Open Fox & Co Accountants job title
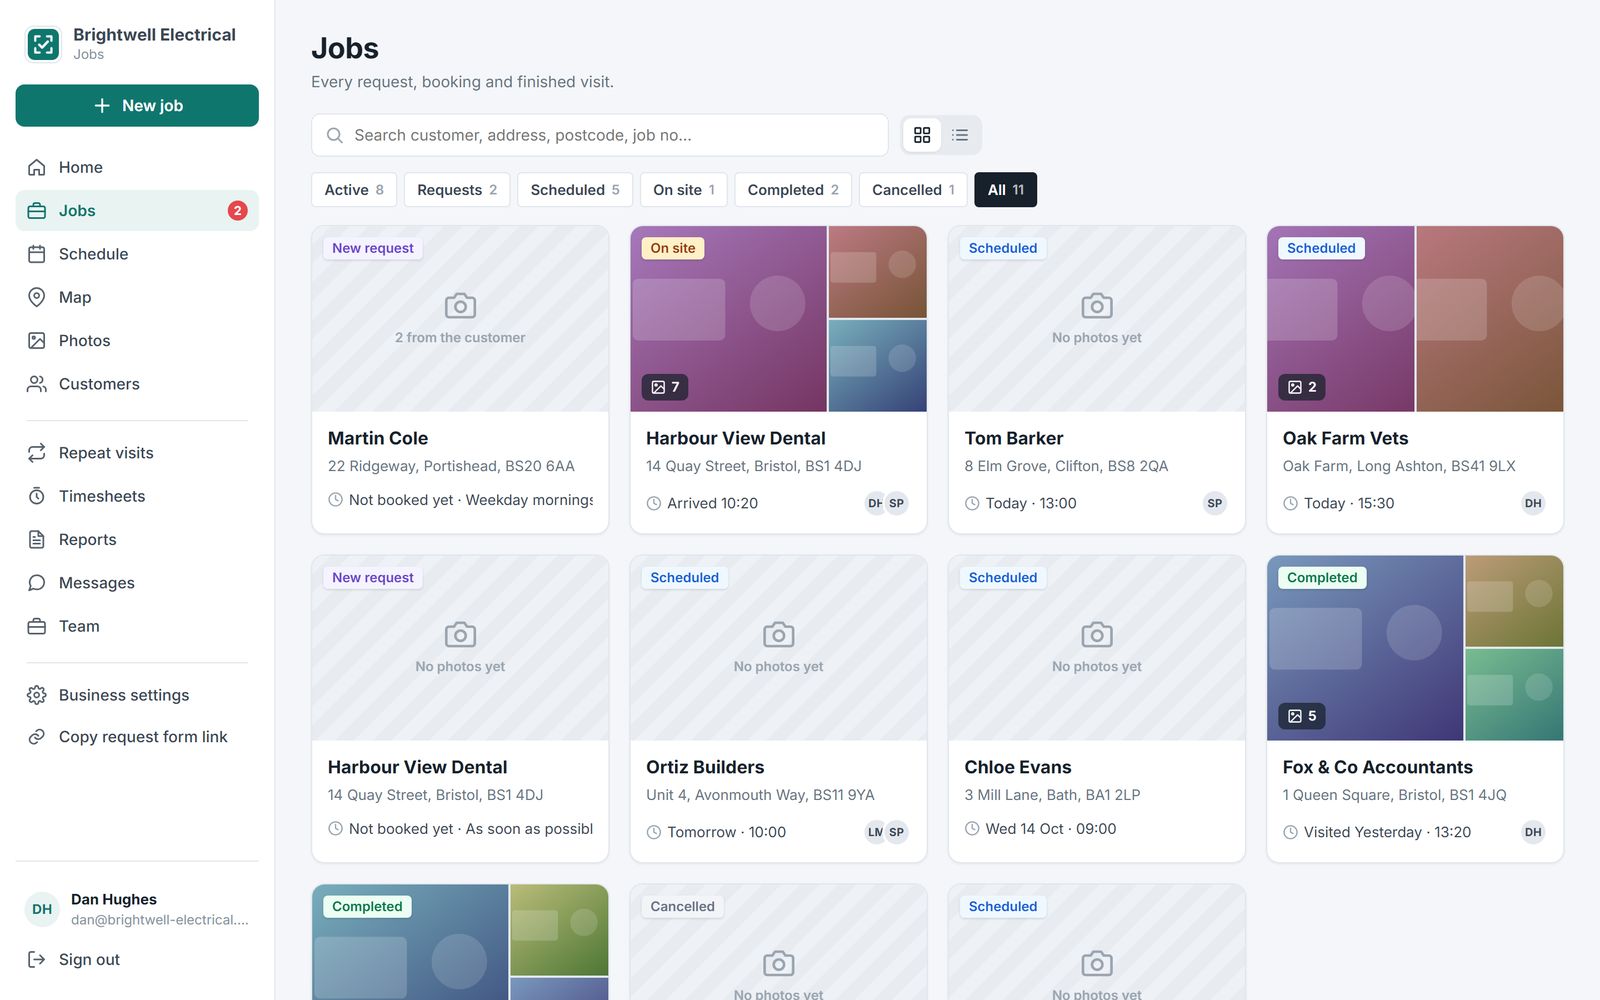 [1378, 767]
